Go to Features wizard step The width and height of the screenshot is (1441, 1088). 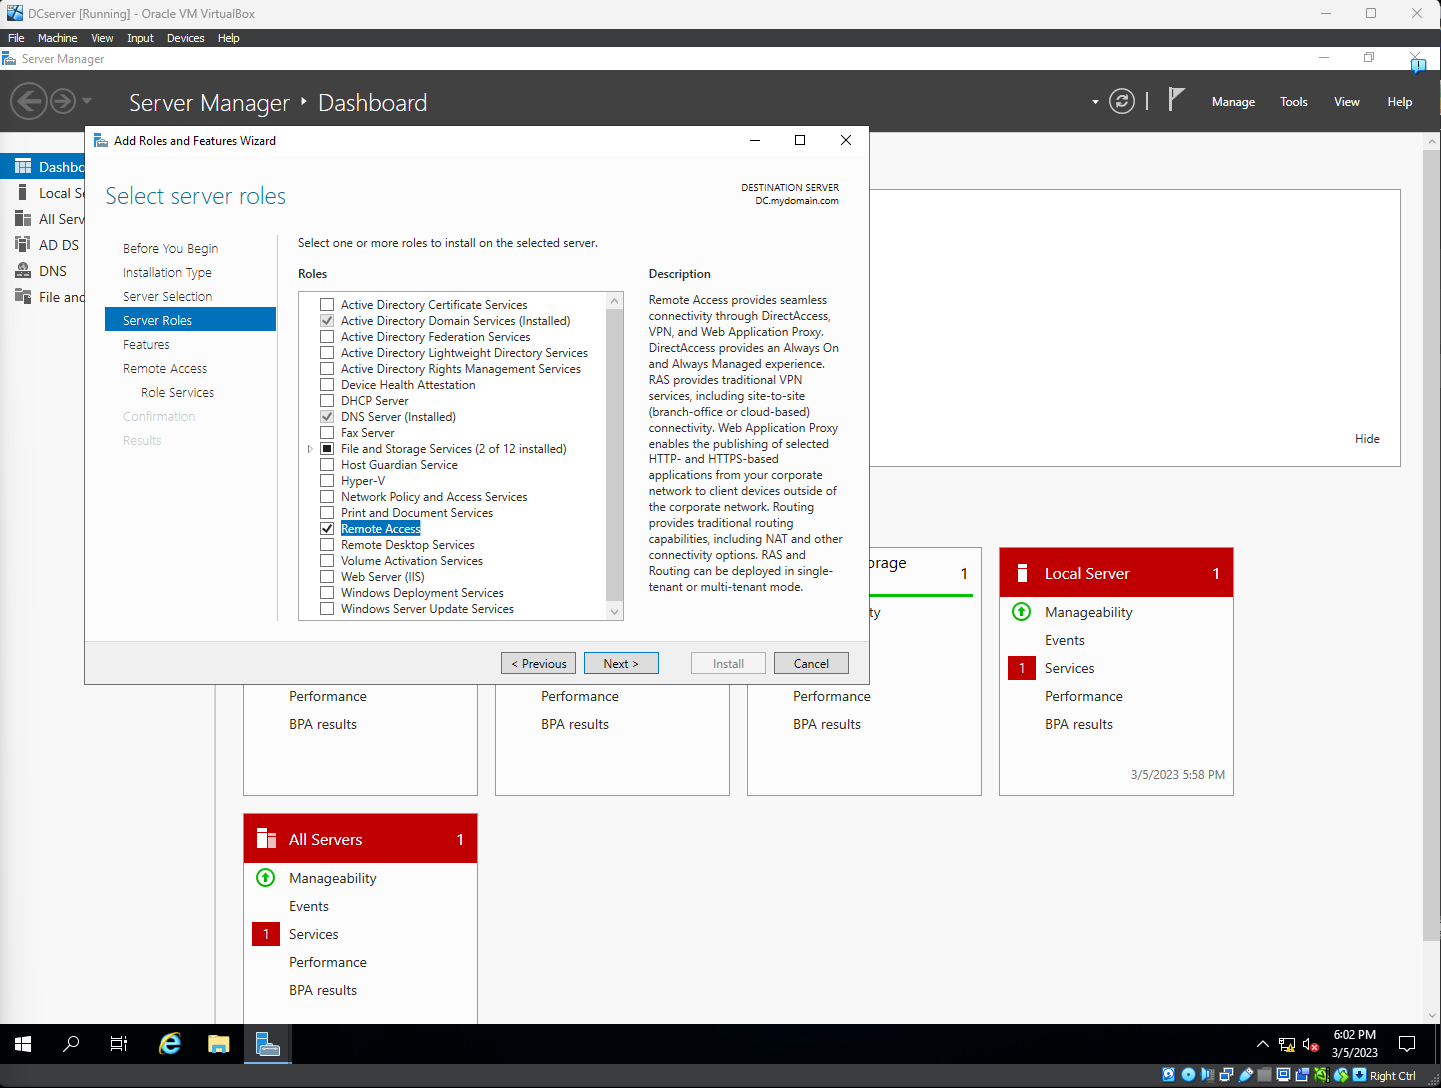tap(146, 344)
